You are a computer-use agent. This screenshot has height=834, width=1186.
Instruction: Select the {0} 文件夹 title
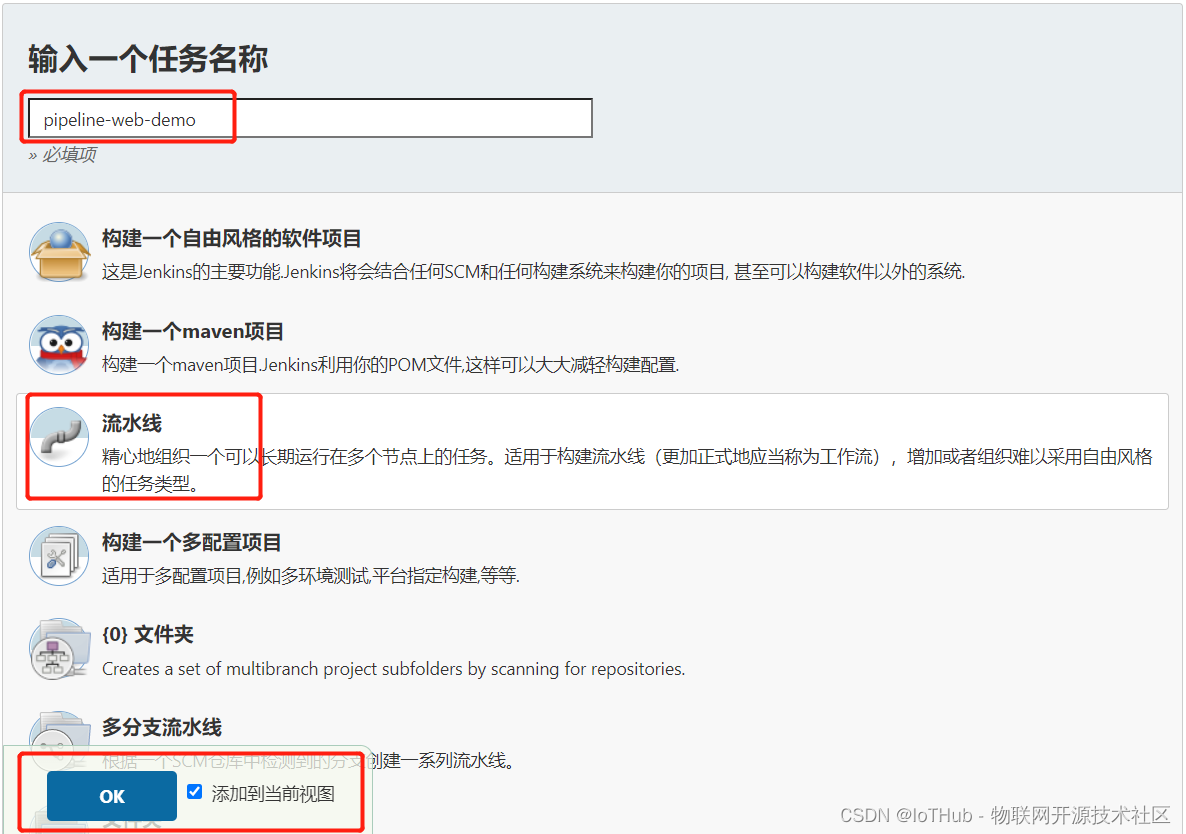147,634
